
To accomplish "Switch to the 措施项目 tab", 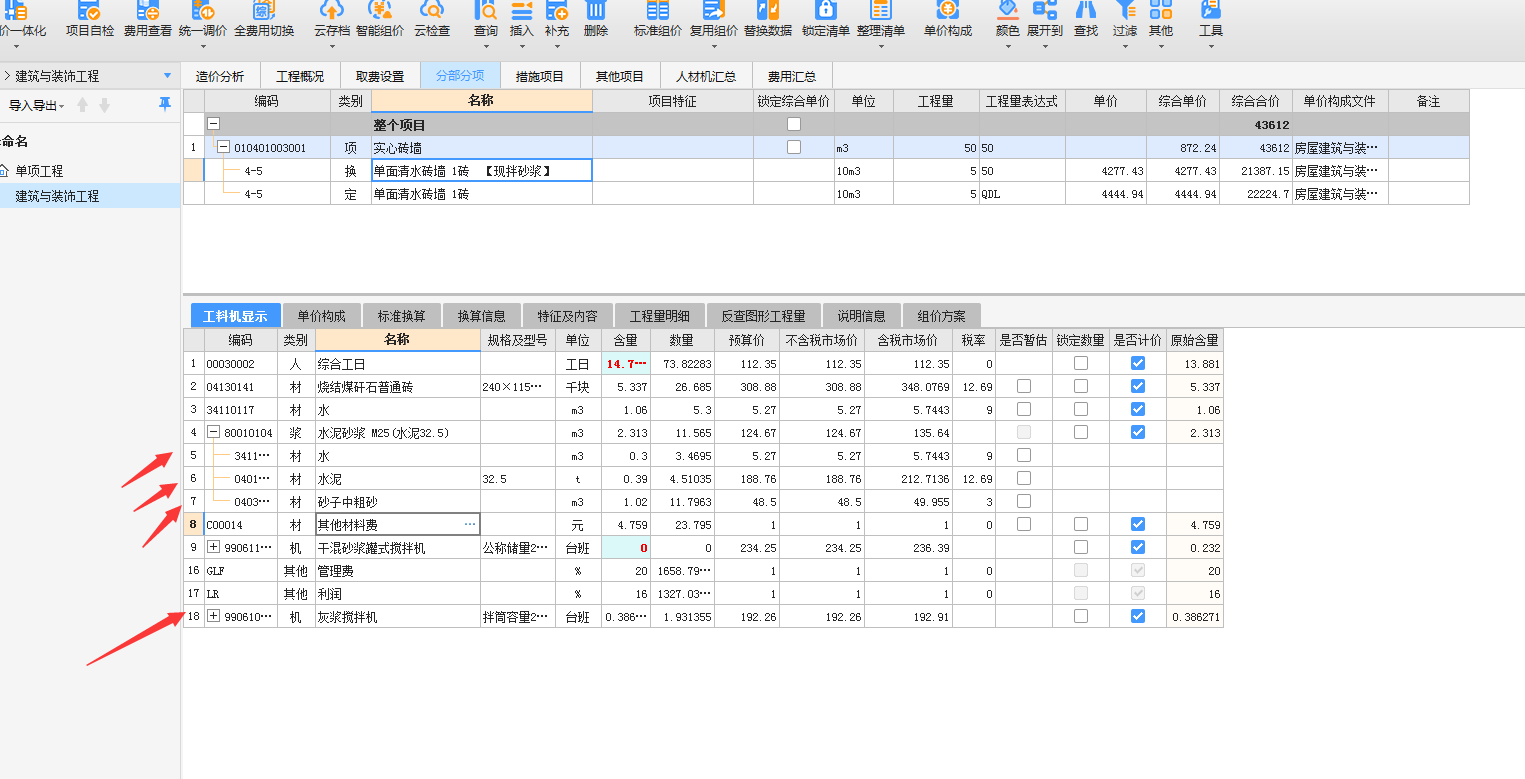I will click(540, 76).
